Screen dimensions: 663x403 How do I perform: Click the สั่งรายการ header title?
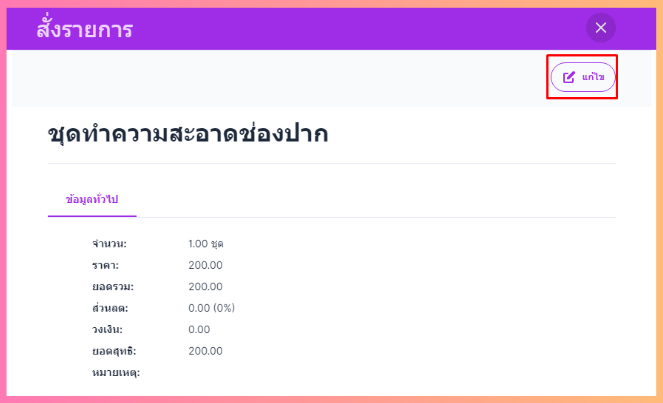84,29
